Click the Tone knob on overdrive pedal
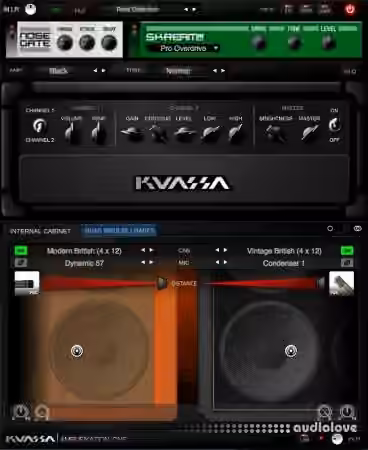Viewport: 368px width, 450px height. (294, 43)
